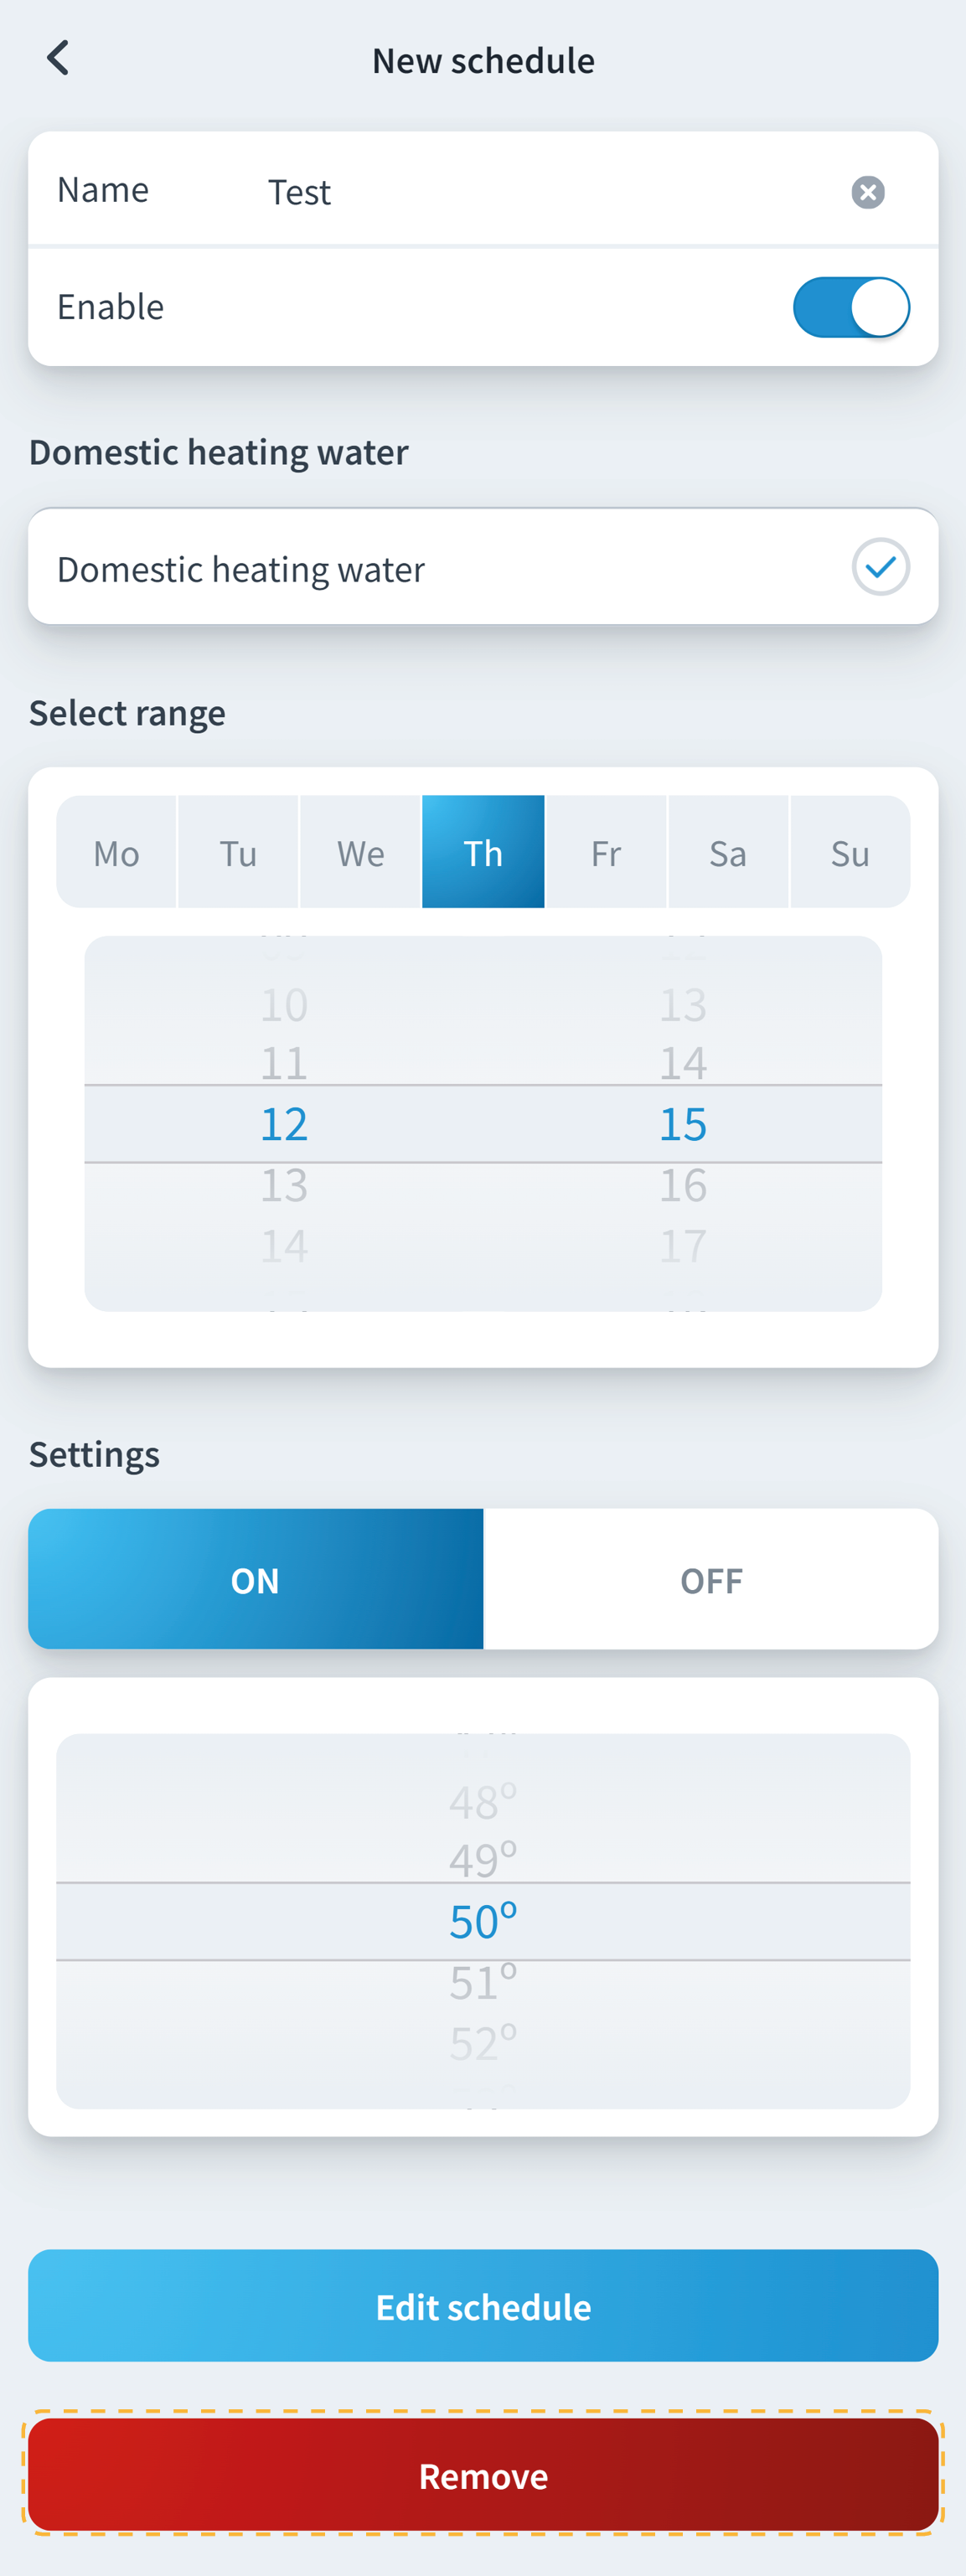Viewport: 966px width, 2576px height.
Task: Go back using the header arrow
Action: (x=59, y=59)
